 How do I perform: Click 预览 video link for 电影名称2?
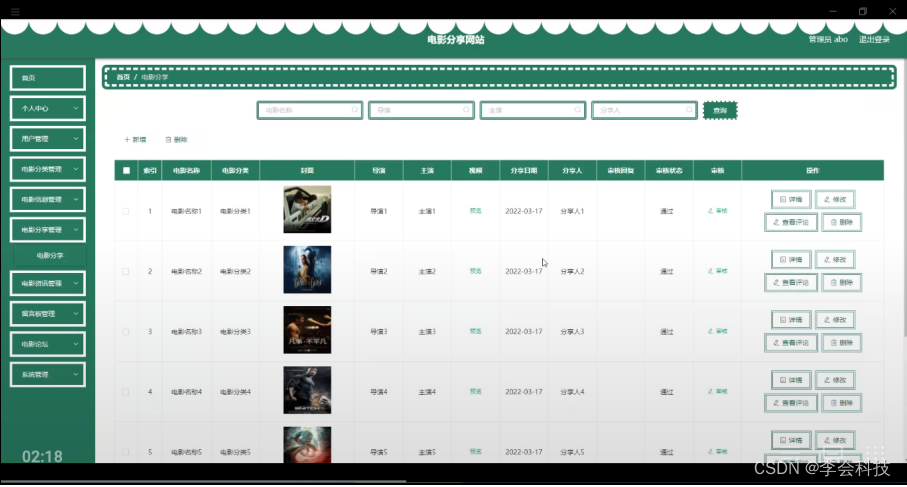pos(475,271)
